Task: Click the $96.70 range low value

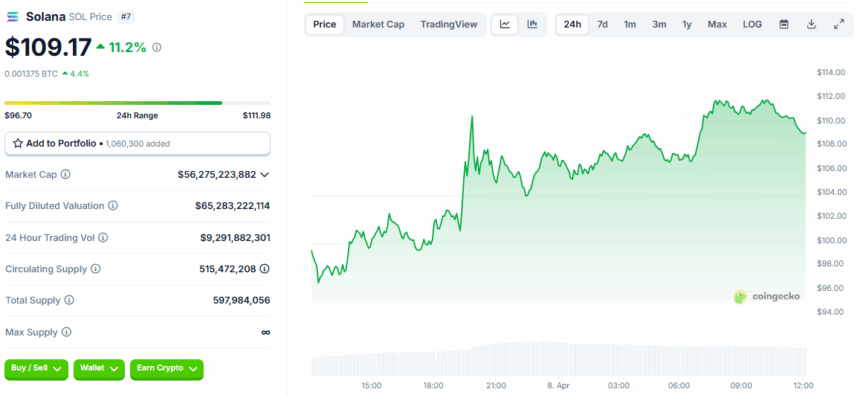Action: (x=18, y=116)
